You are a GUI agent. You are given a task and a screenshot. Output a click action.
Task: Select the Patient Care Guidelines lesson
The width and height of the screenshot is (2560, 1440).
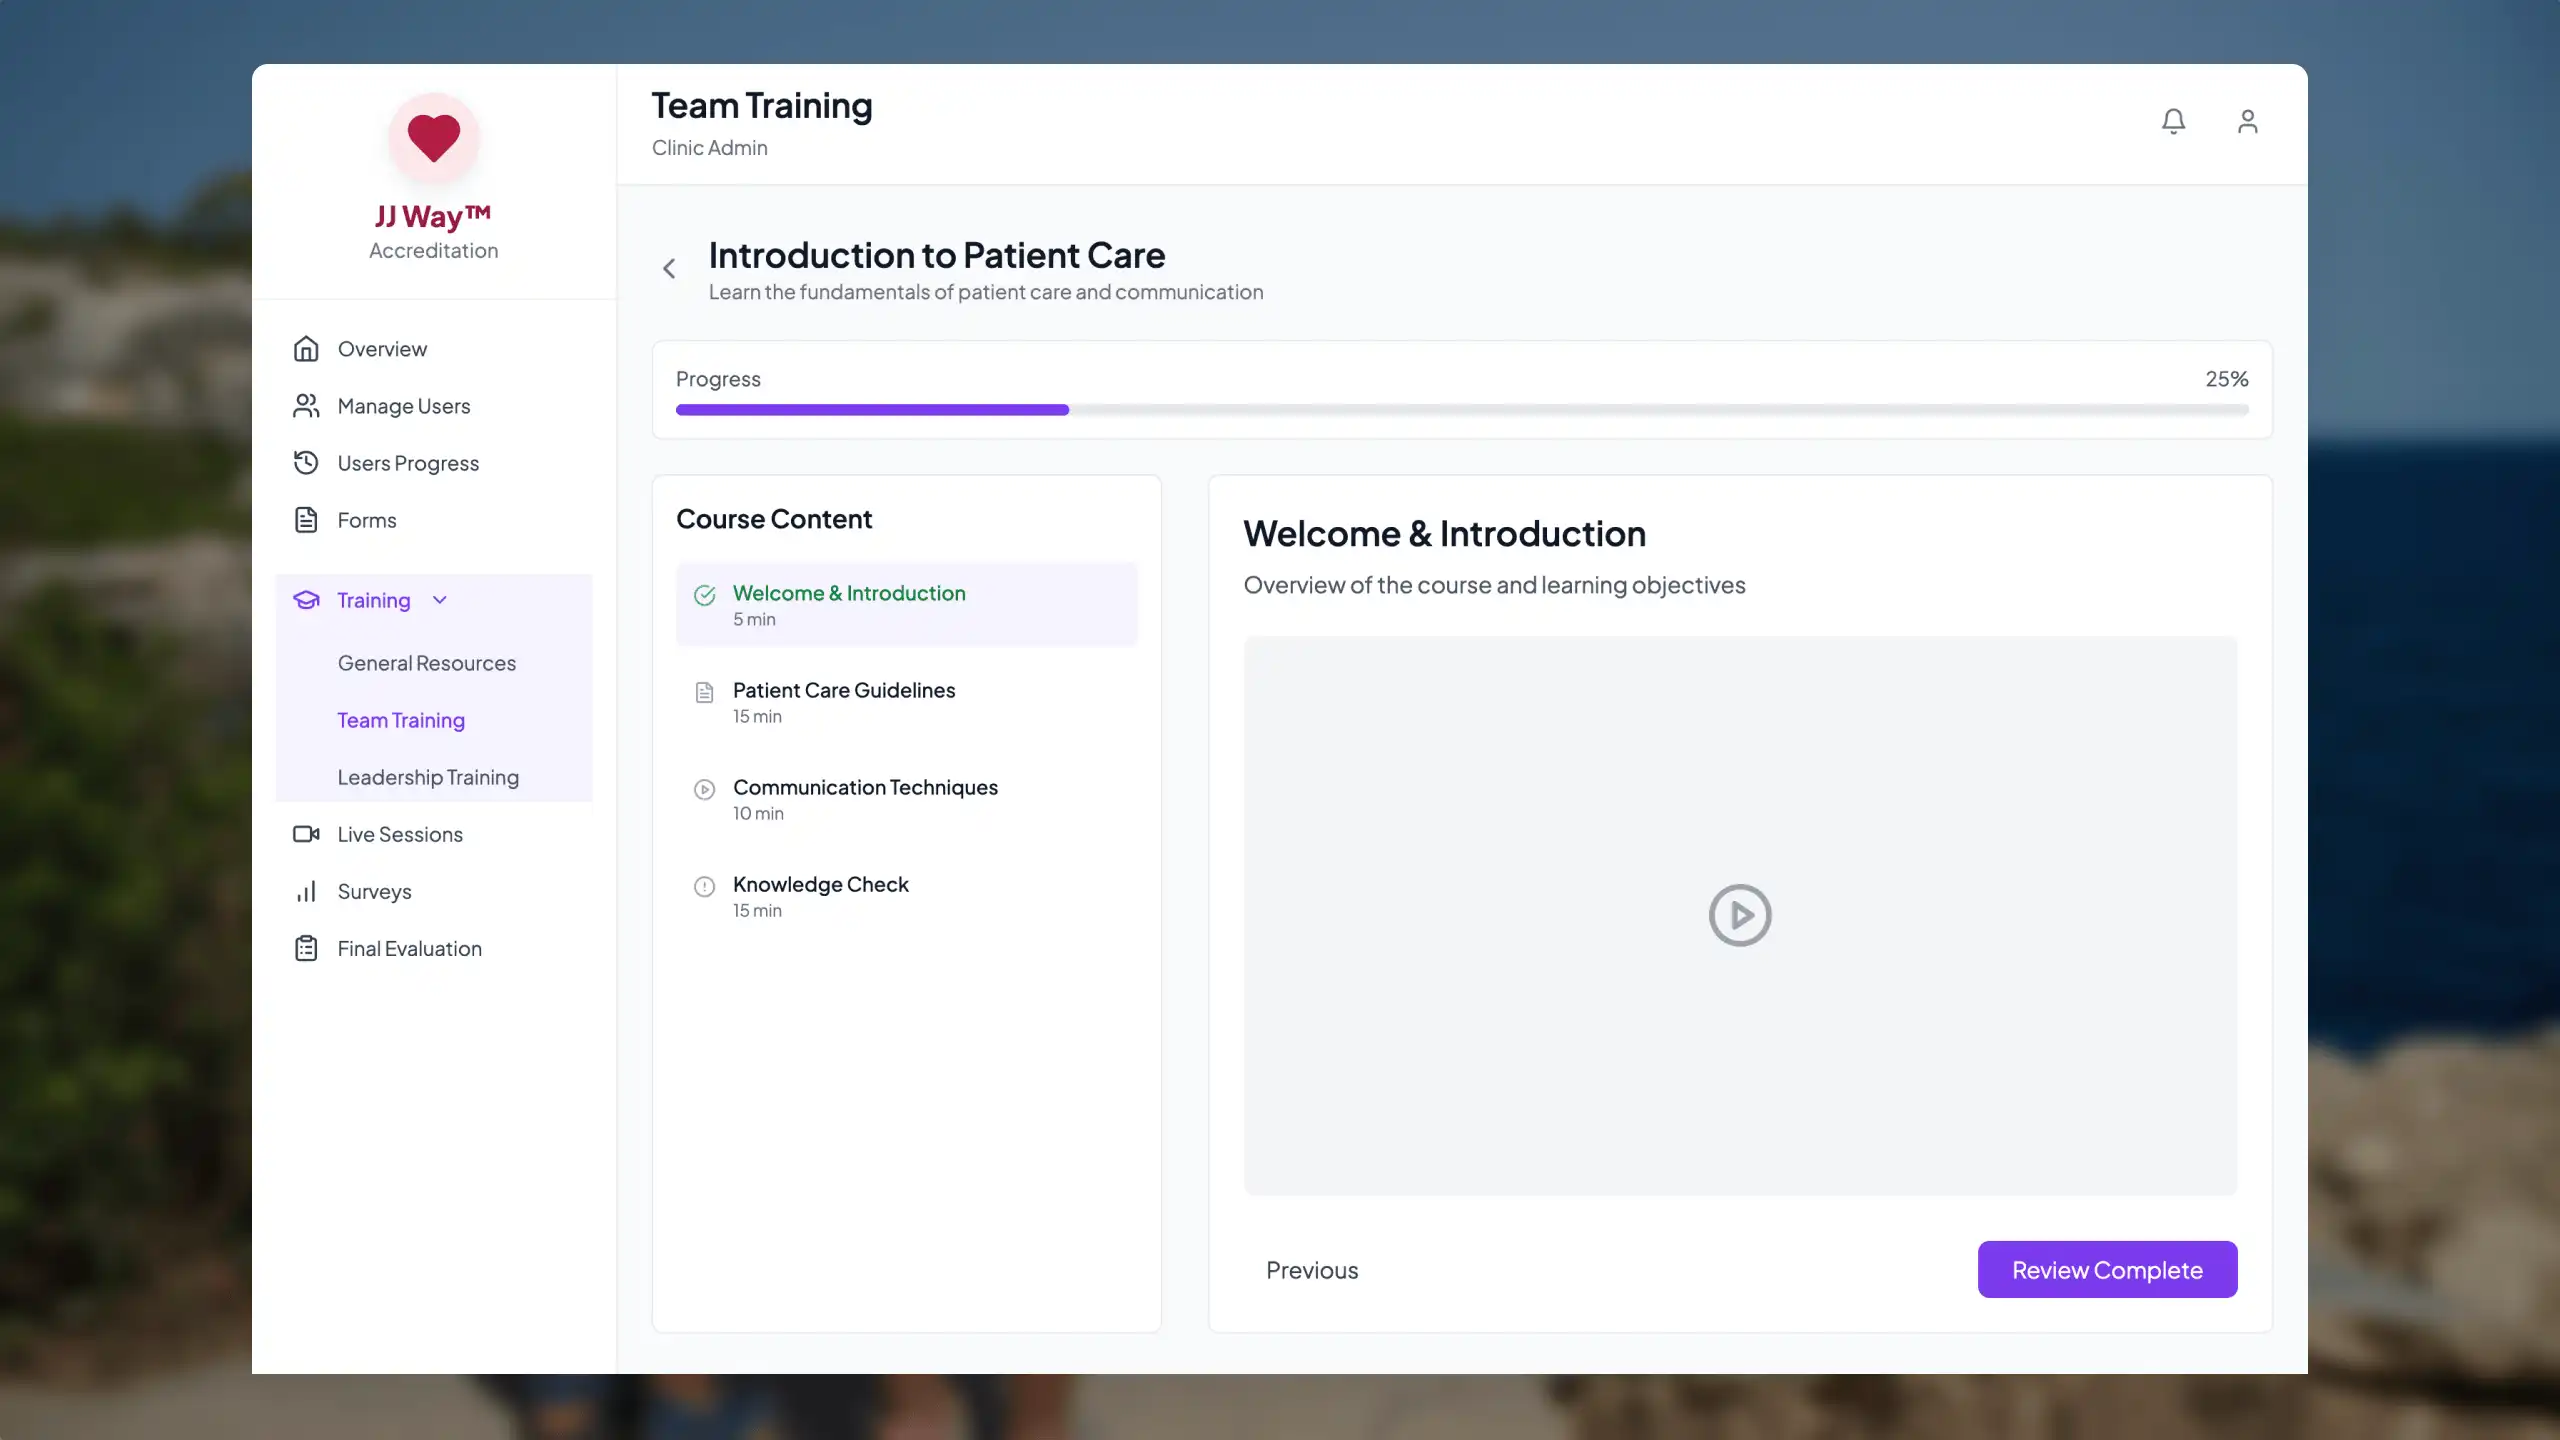tap(906, 701)
